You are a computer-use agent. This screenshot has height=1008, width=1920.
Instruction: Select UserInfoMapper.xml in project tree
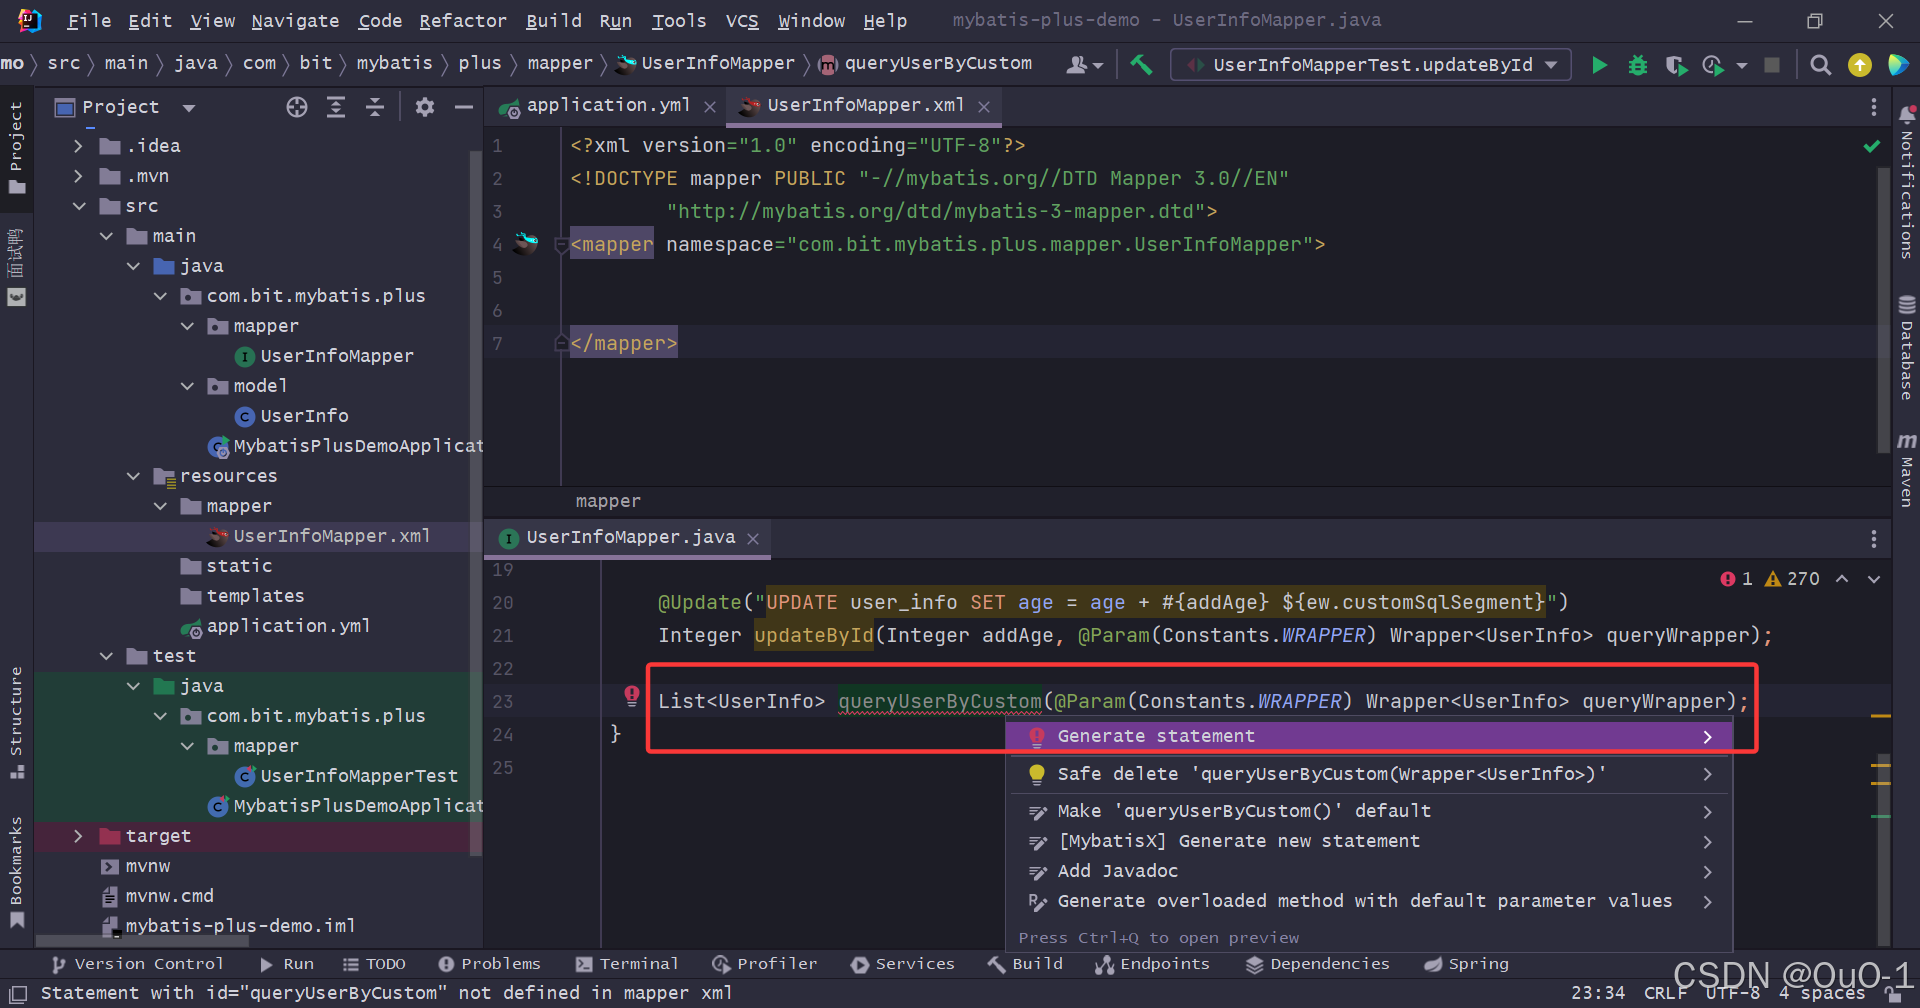point(331,536)
